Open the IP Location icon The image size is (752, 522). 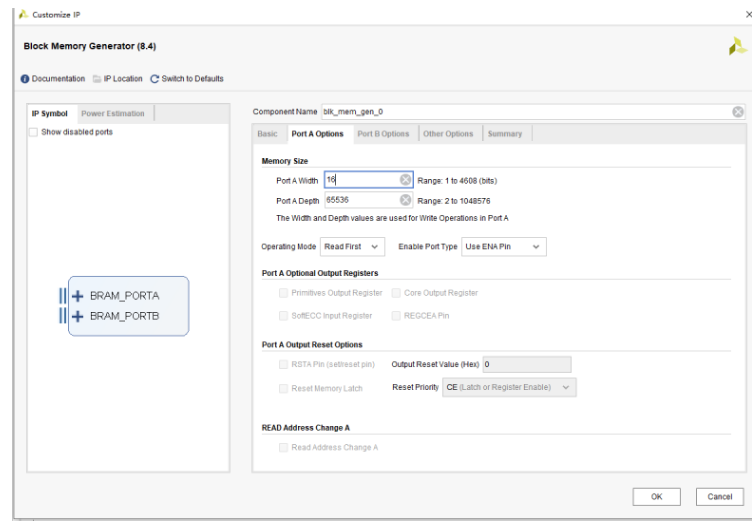[97, 79]
